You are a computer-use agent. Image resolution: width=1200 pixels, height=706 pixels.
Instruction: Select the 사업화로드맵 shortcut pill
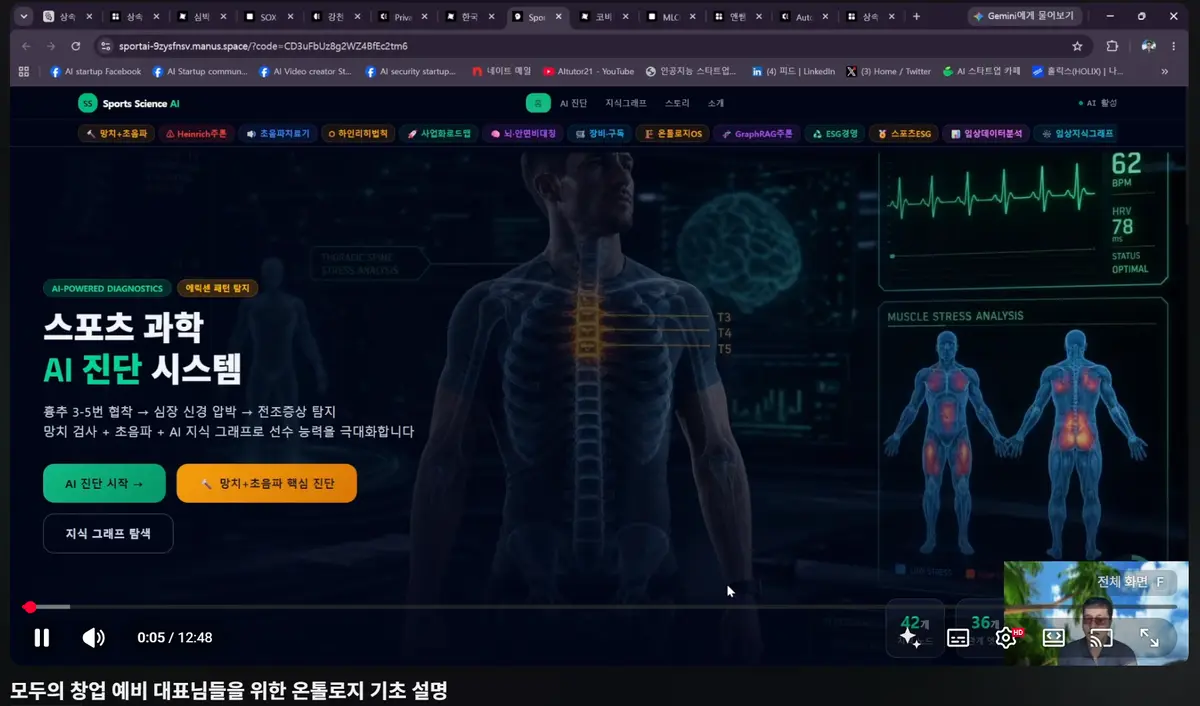point(438,133)
